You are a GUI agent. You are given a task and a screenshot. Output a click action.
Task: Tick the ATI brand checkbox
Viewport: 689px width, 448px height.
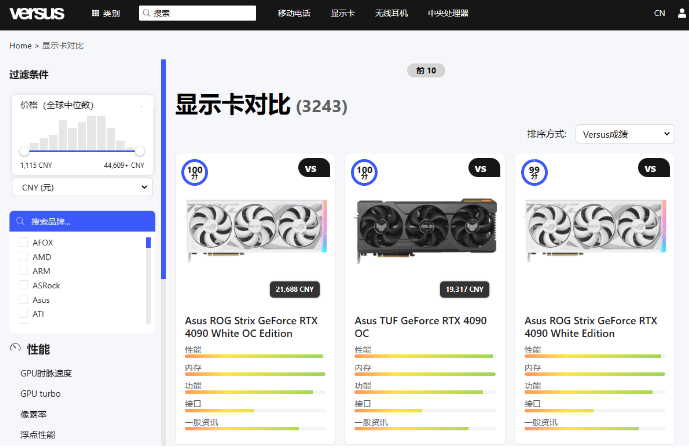pyautogui.click(x=23, y=314)
